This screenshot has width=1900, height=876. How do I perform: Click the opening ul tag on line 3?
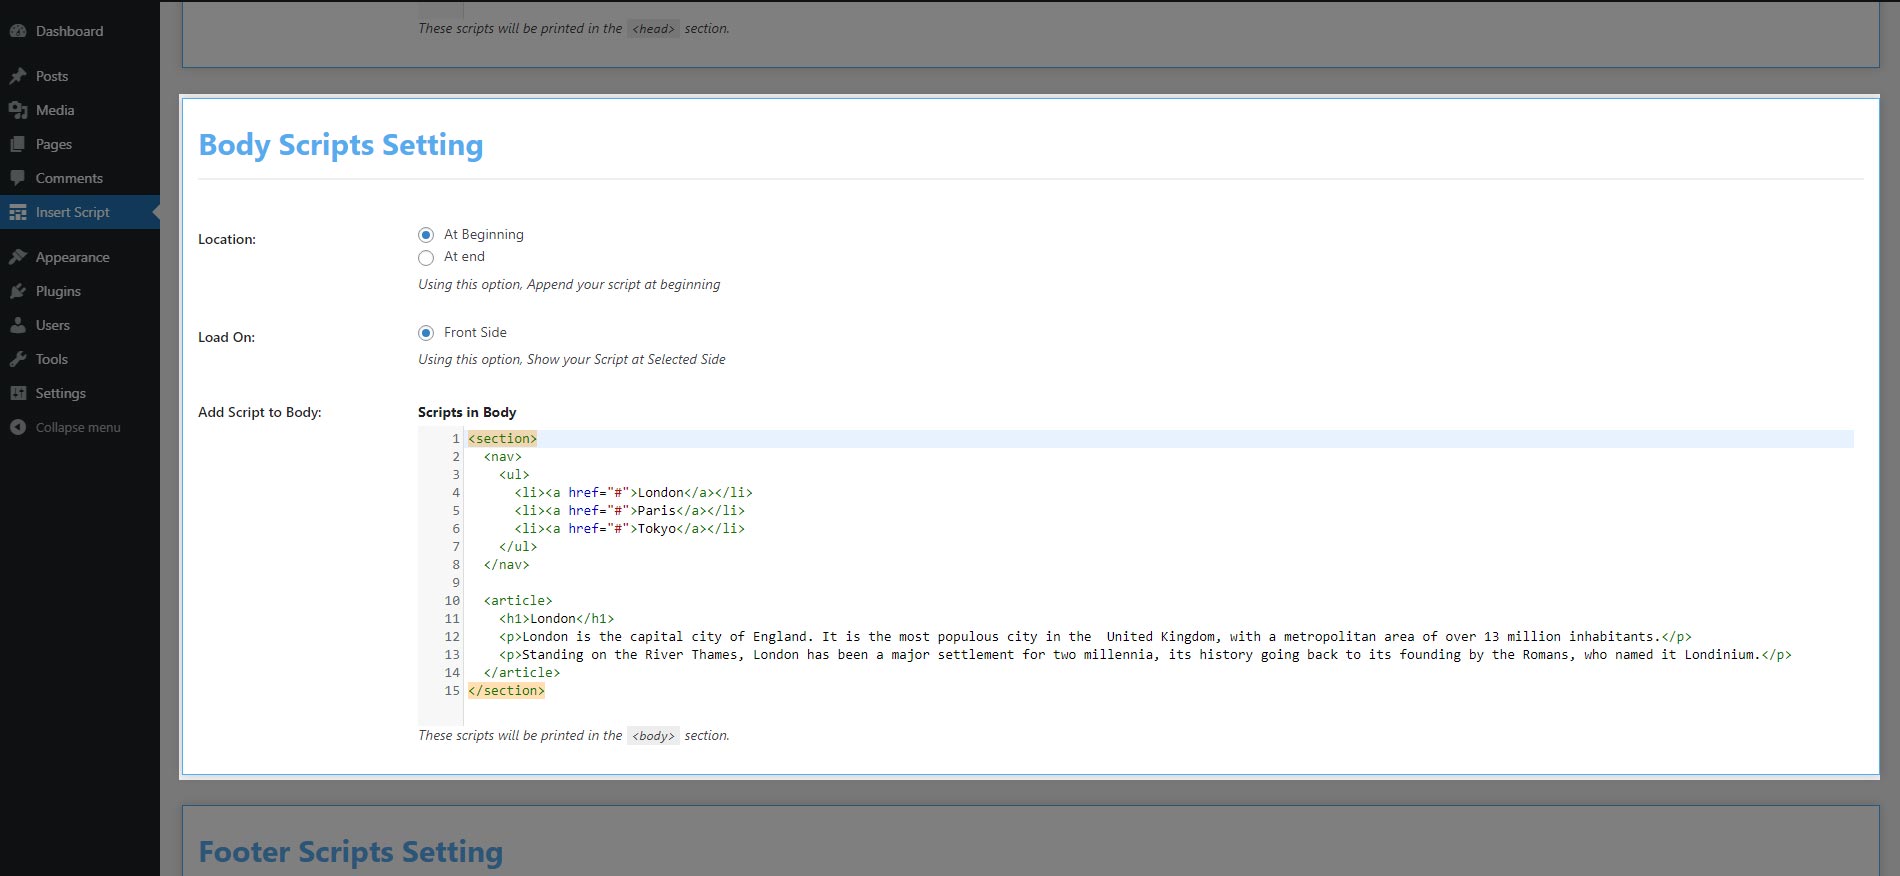514,475
